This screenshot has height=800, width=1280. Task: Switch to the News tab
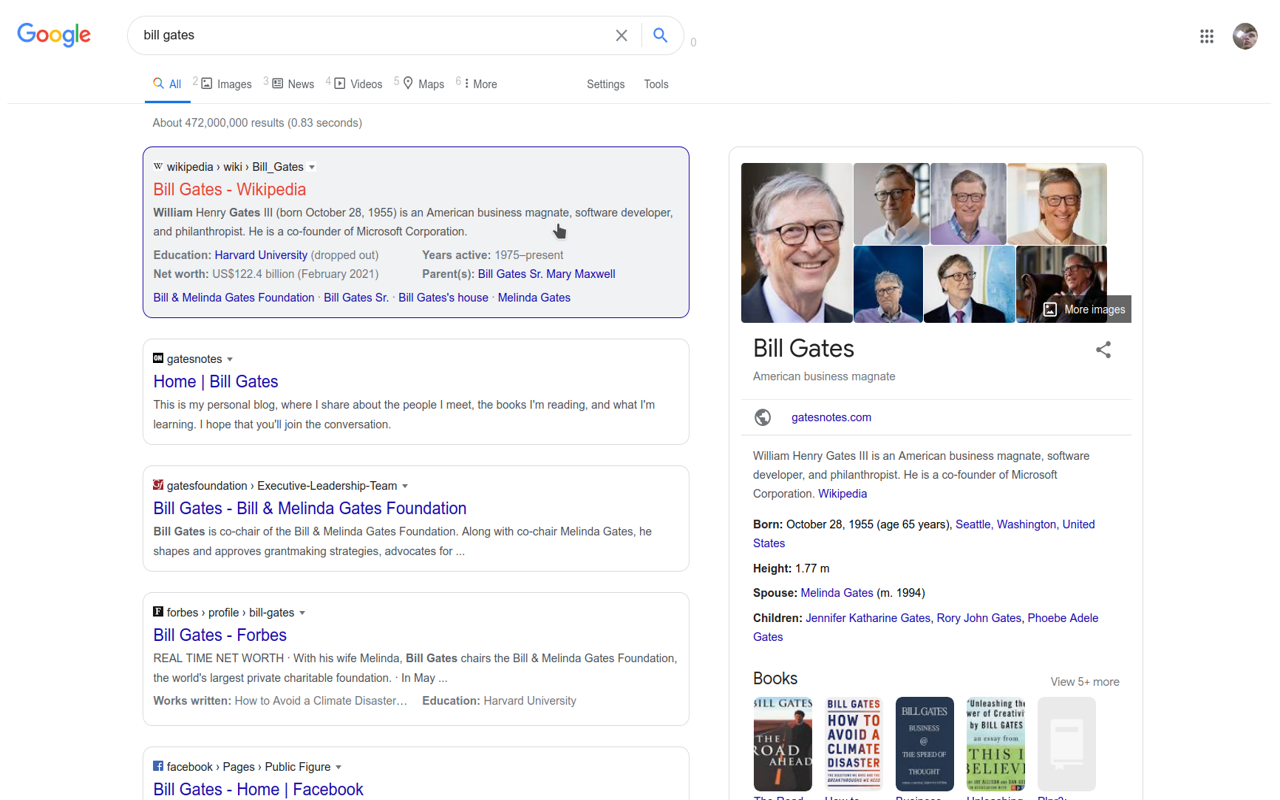coord(292,84)
